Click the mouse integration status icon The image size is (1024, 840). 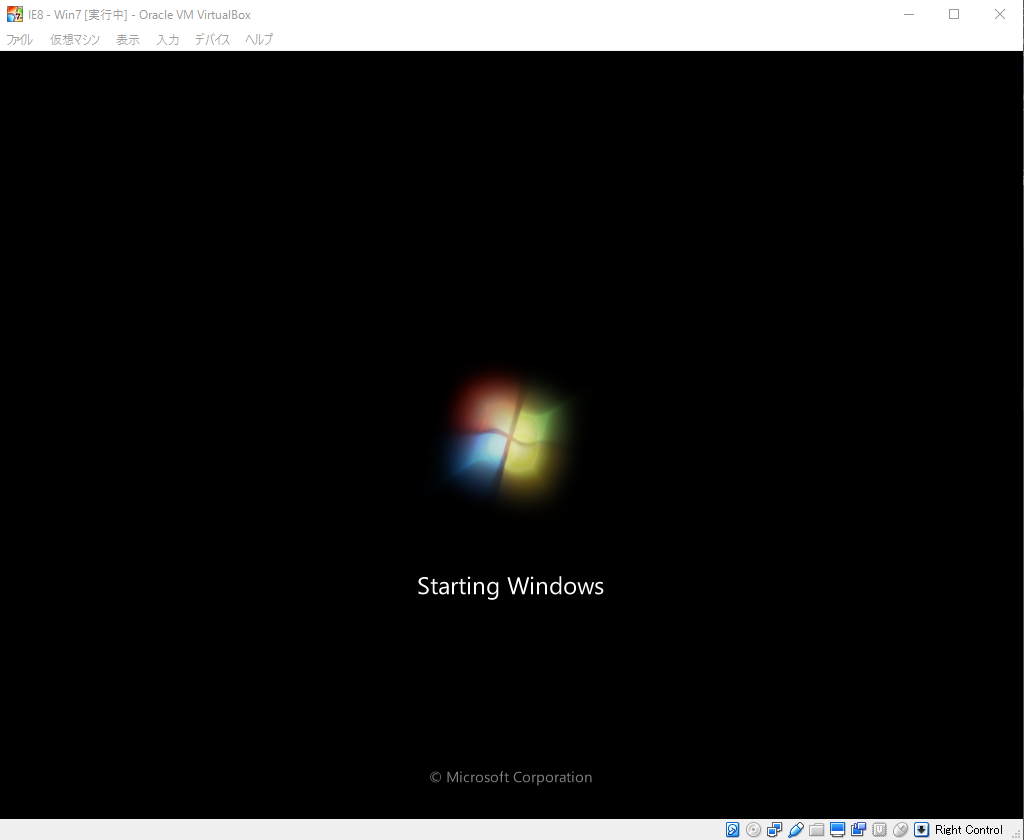click(901, 830)
